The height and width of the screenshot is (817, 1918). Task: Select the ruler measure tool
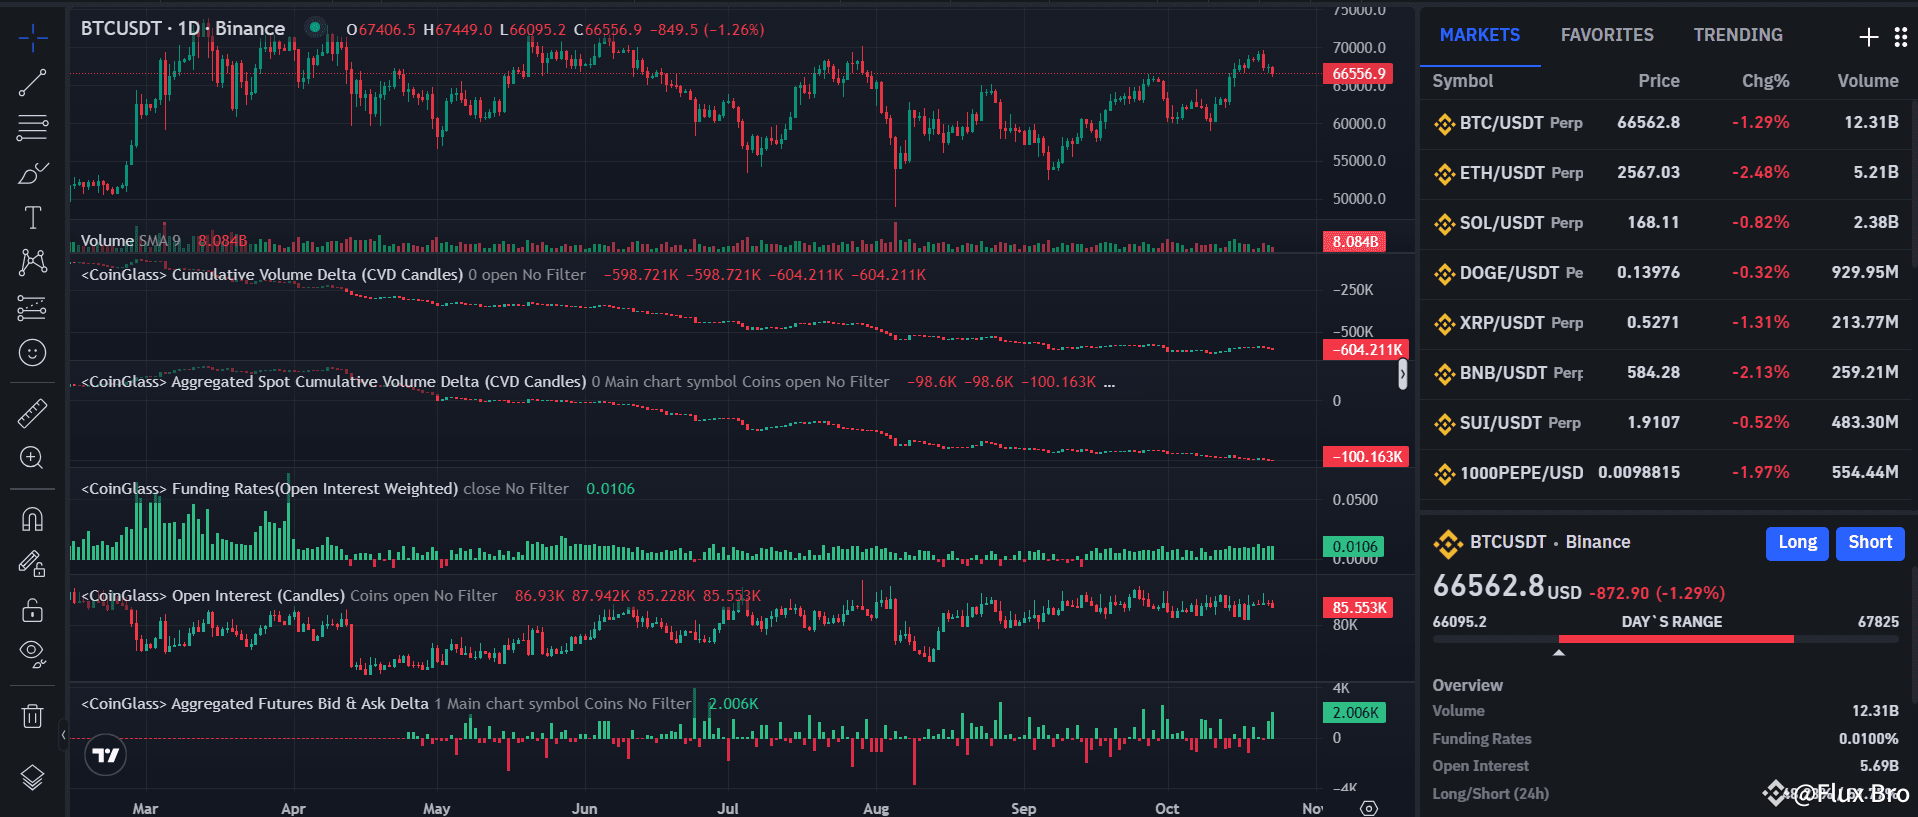(32, 413)
